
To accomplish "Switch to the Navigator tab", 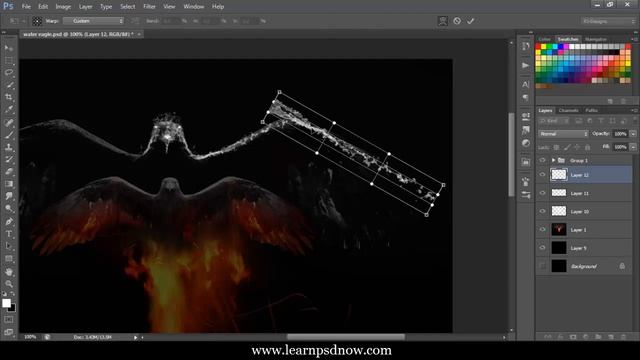I will [x=596, y=40].
